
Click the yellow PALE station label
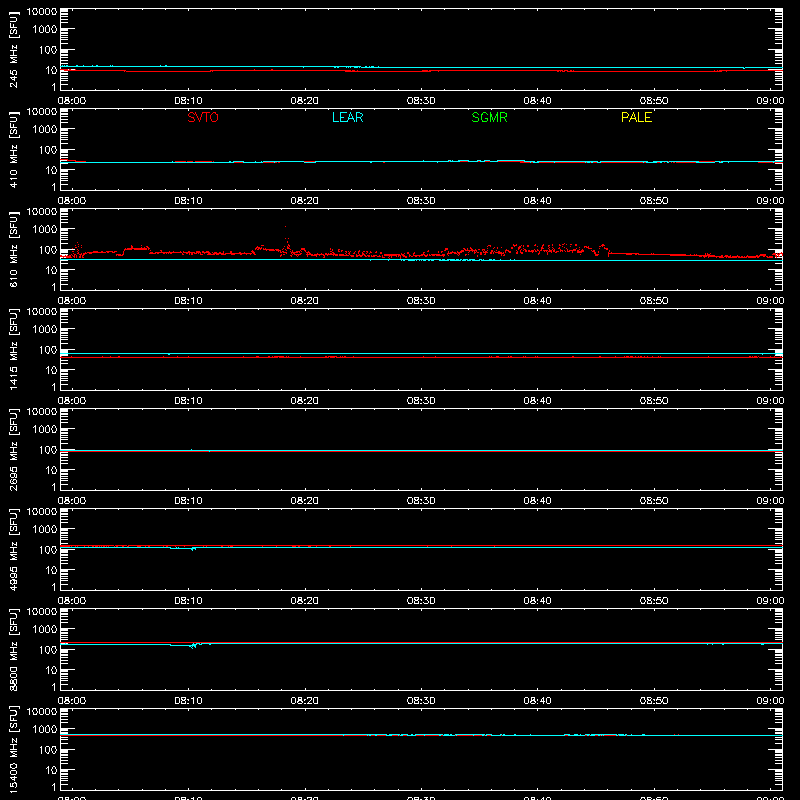pyautogui.click(x=636, y=117)
